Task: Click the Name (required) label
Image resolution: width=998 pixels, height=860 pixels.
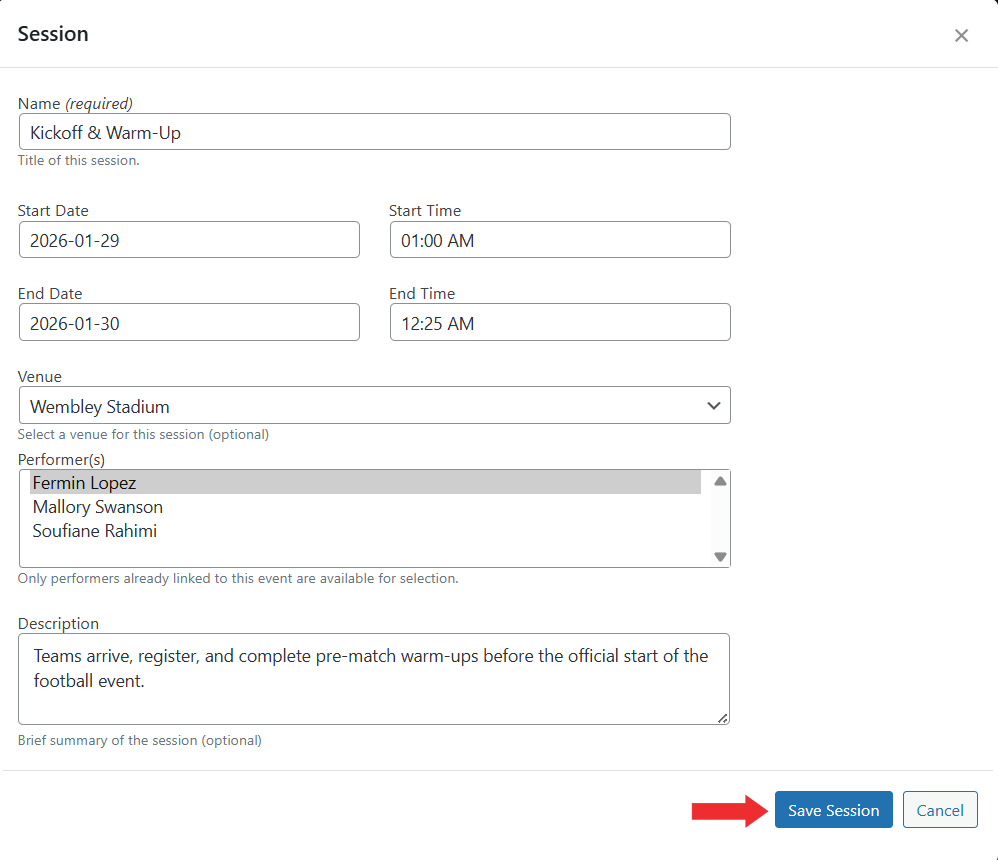Action: [x=75, y=103]
